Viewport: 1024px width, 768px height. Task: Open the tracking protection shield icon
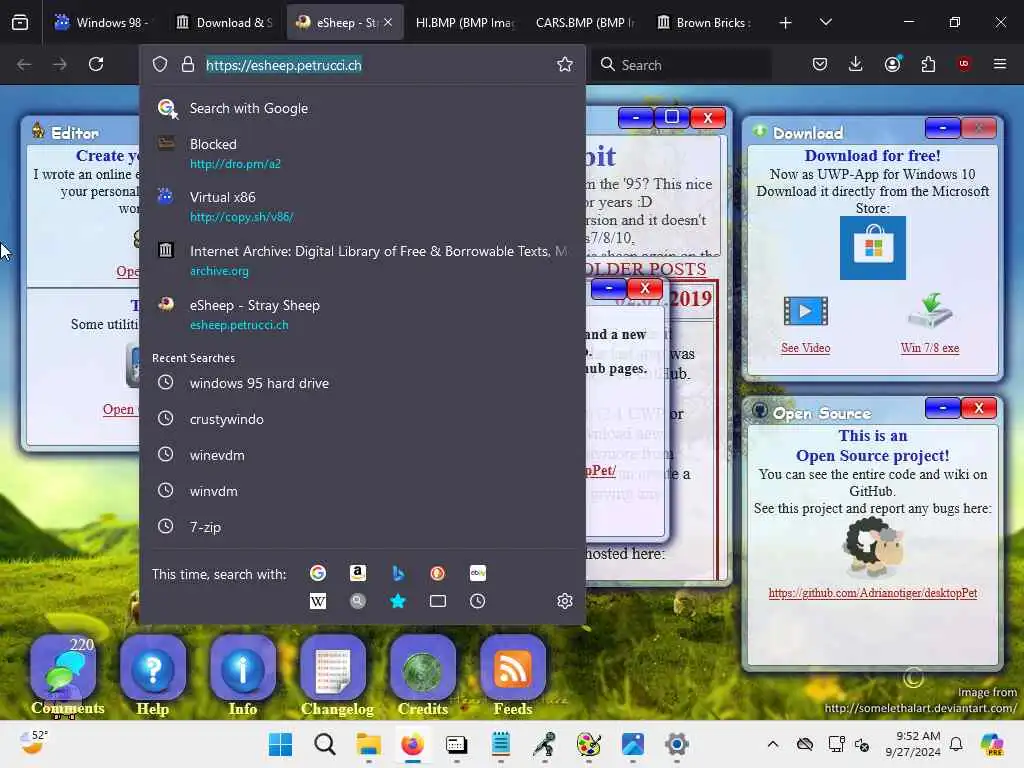(x=160, y=64)
